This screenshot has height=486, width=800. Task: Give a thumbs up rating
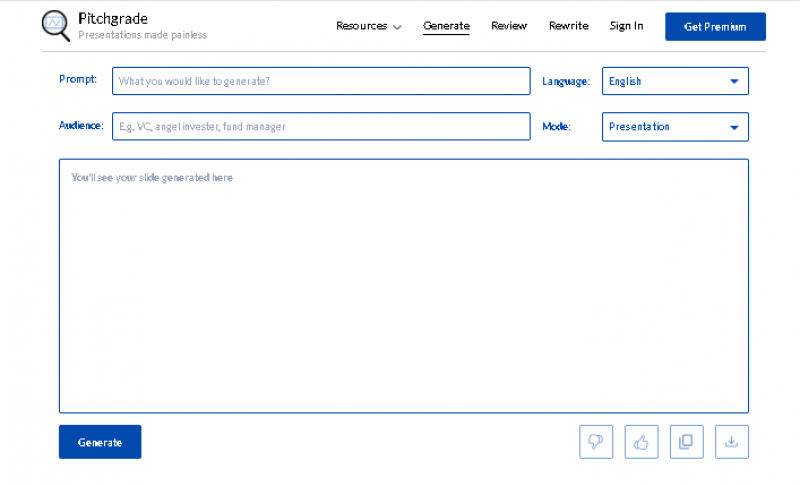(641, 441)
